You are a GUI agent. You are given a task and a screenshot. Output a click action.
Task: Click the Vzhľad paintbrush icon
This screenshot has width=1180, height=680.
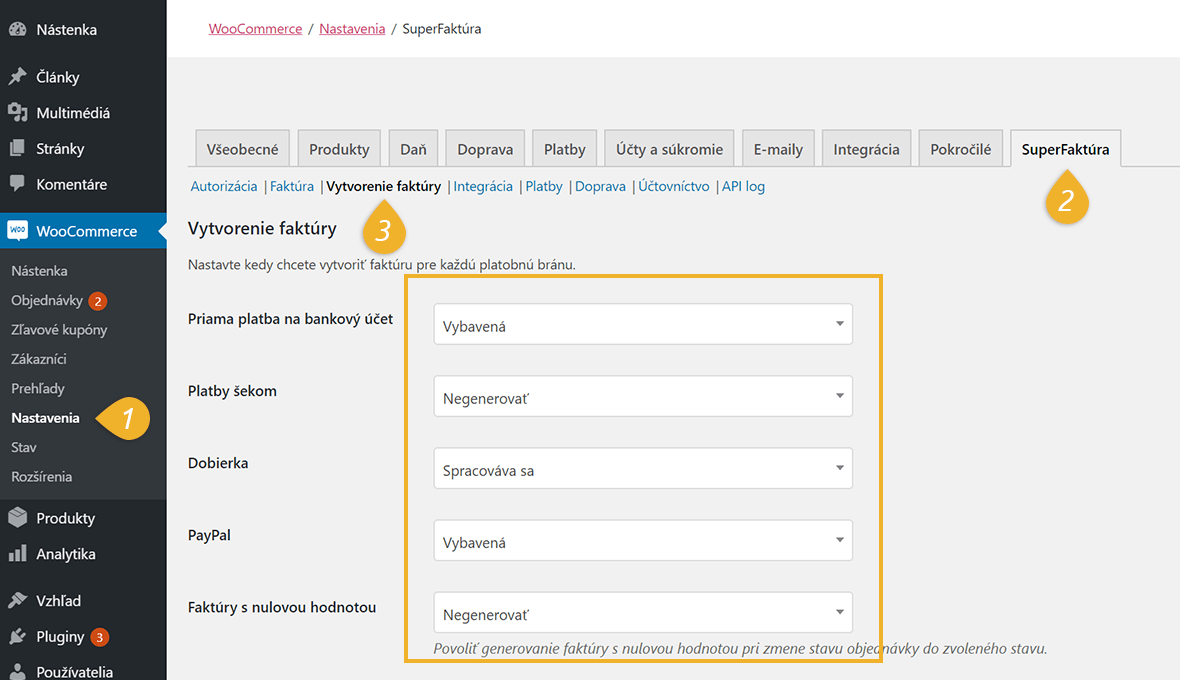click(17, 600)
